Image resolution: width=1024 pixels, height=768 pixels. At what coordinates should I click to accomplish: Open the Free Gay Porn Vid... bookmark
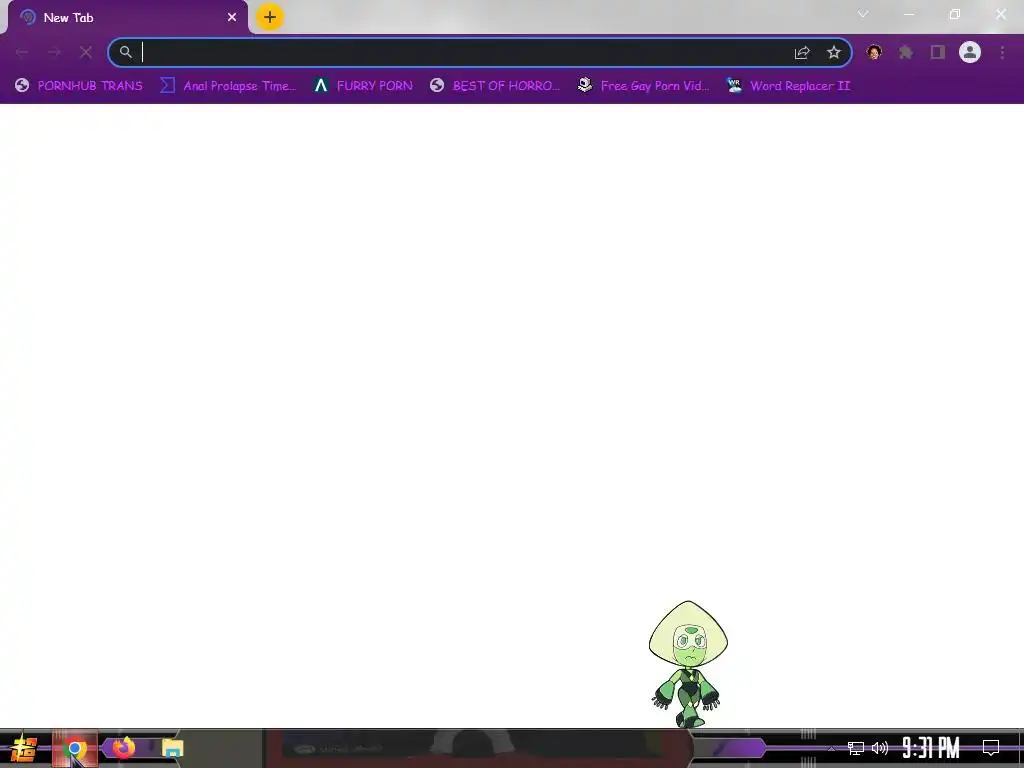643,86
